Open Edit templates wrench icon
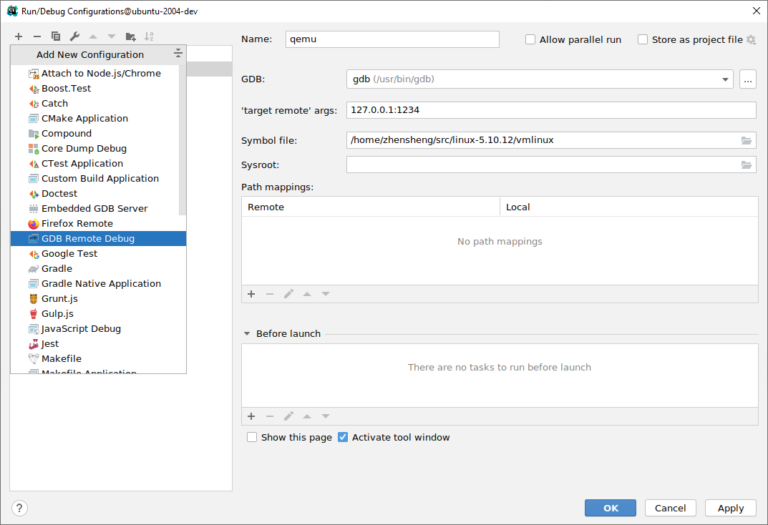The image size is (768, 525). [74, 36]
